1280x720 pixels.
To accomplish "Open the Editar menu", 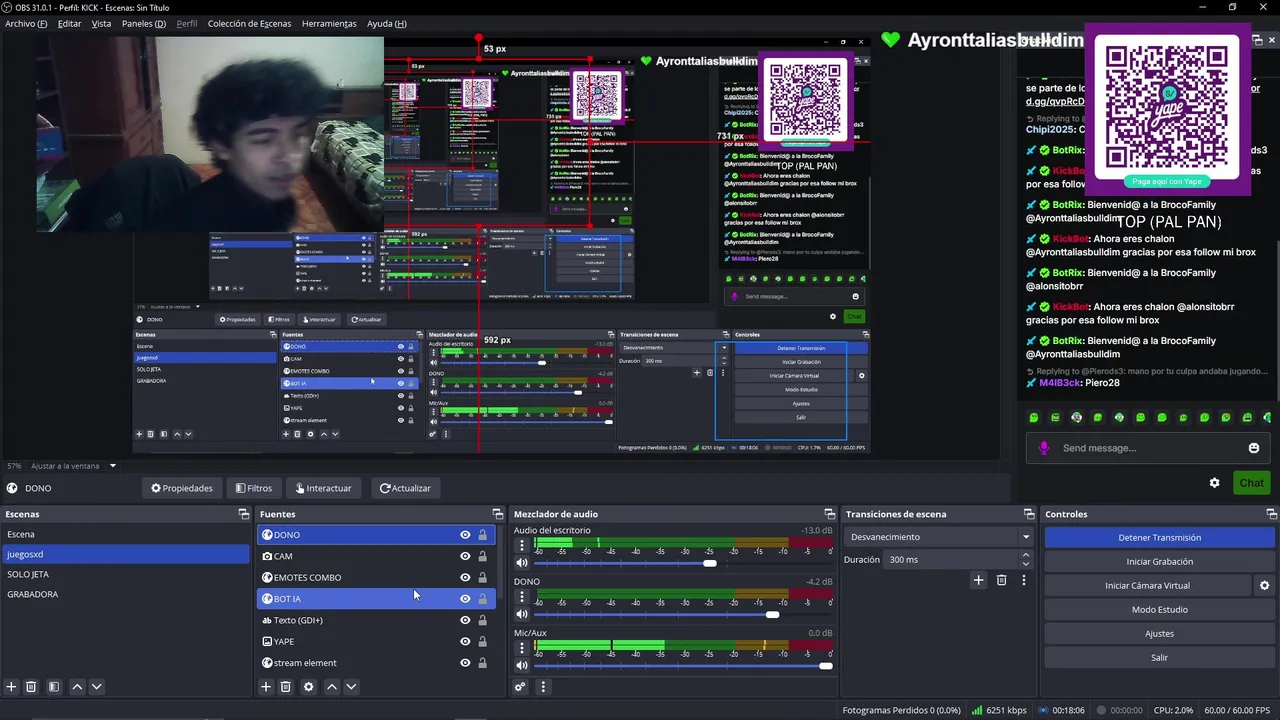I will [69, 23].
